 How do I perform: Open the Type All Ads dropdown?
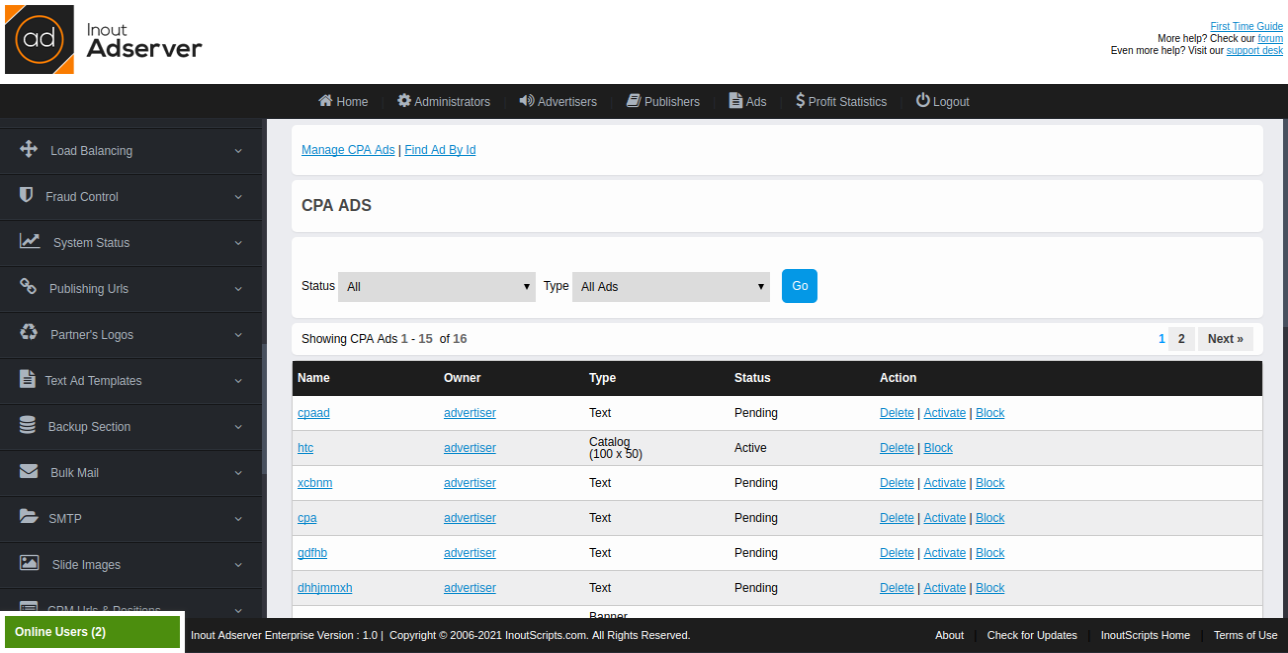[671, 286]
